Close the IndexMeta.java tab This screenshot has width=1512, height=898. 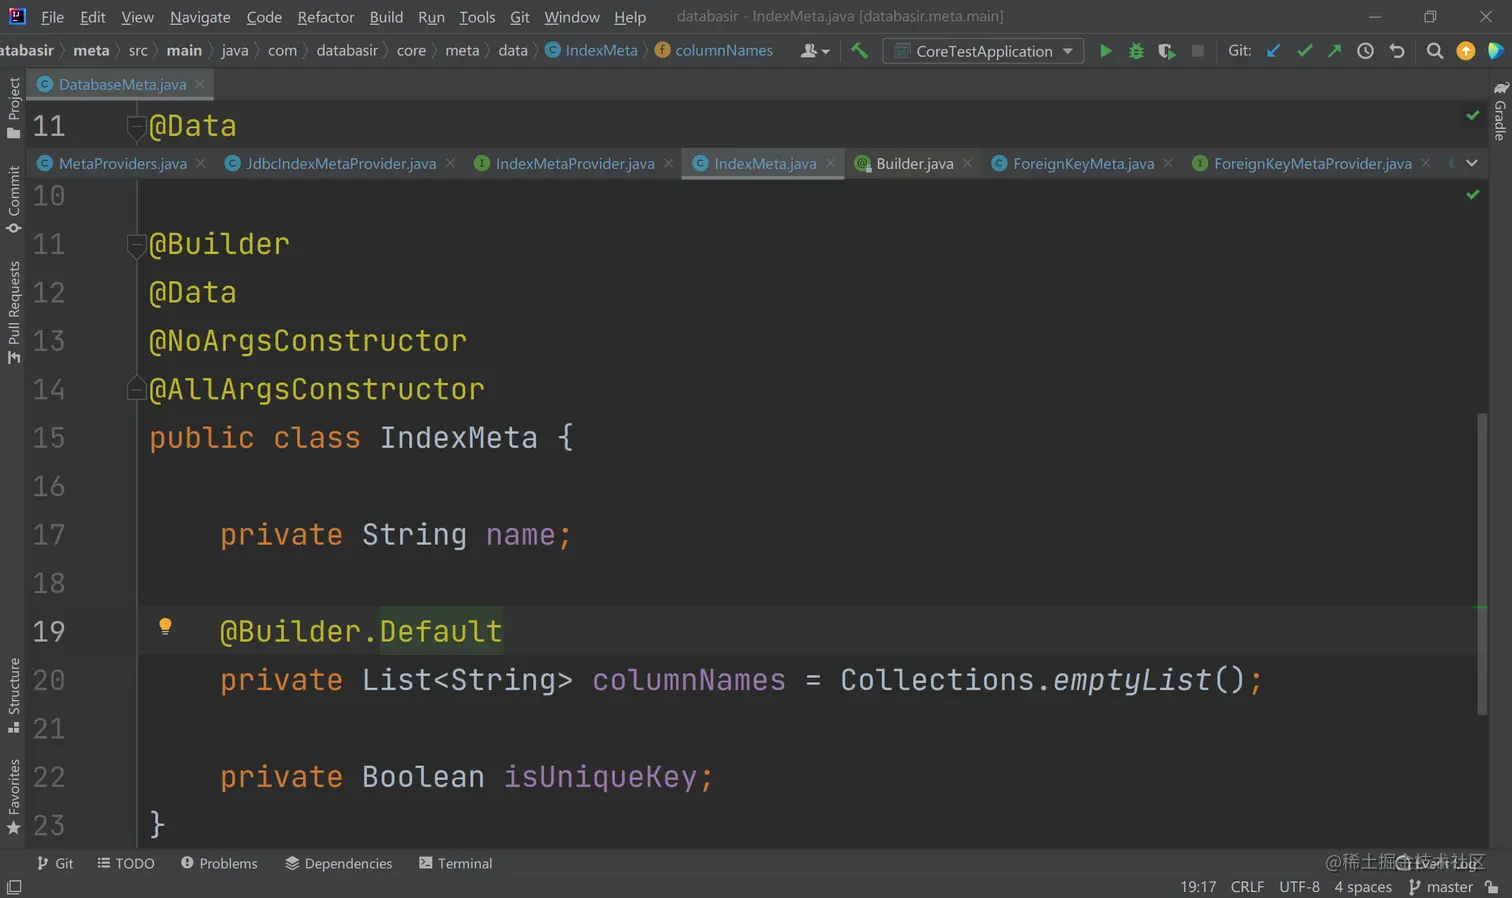830,163
